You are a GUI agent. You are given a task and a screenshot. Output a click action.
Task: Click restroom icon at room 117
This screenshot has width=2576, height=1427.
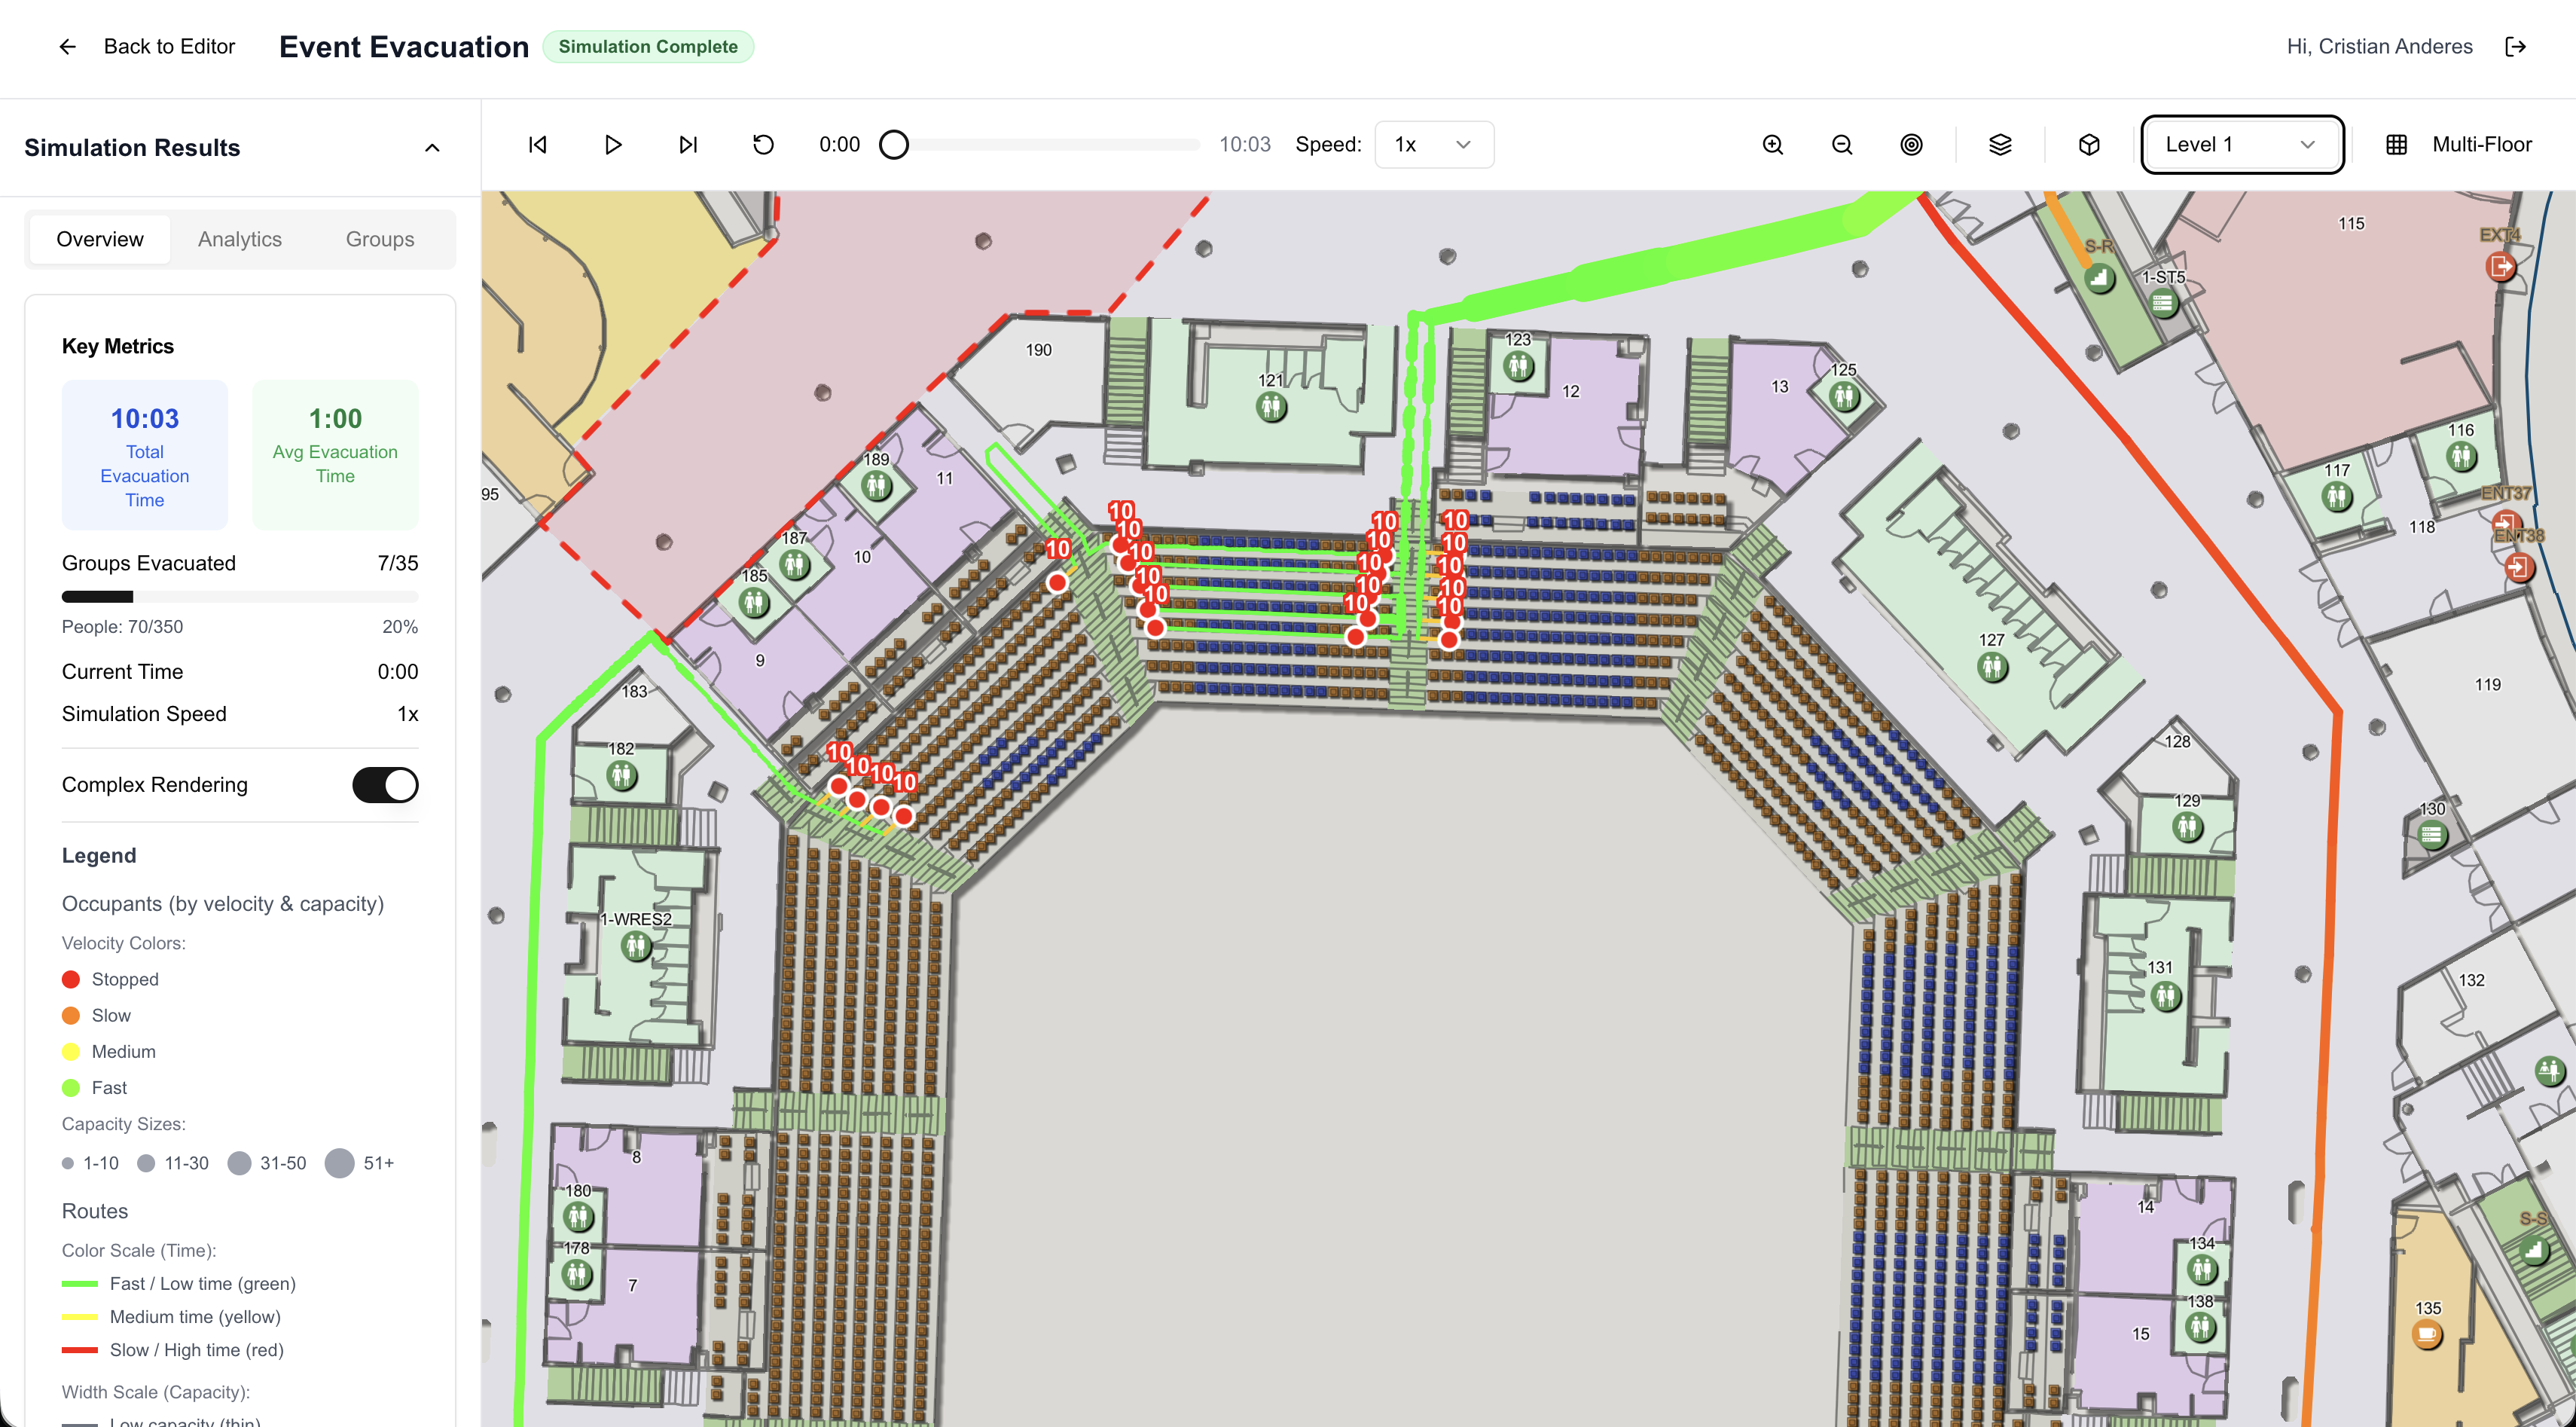pyautogui.click(x=2336, y=495)
